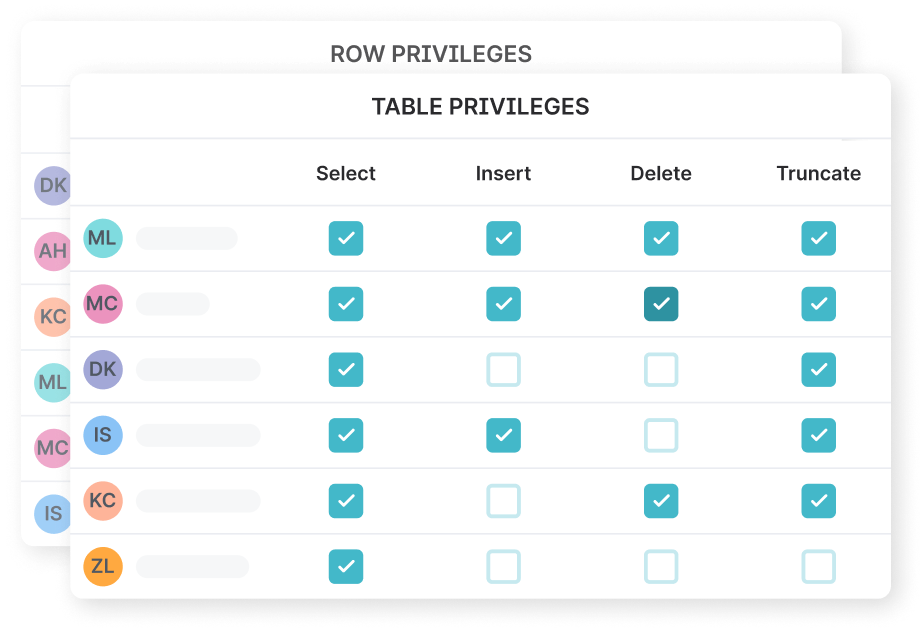Click the DK avatar in Table Privileges
This screenshot has height=632, width=924.
coord(103,370)
